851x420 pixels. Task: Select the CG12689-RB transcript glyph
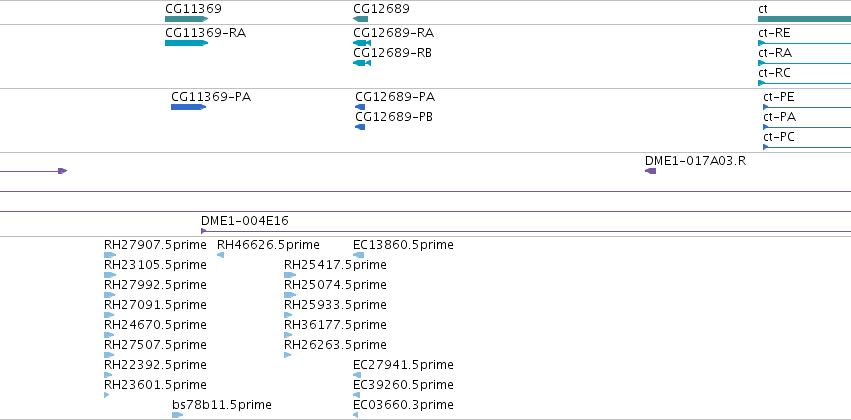tap(361, 63)
